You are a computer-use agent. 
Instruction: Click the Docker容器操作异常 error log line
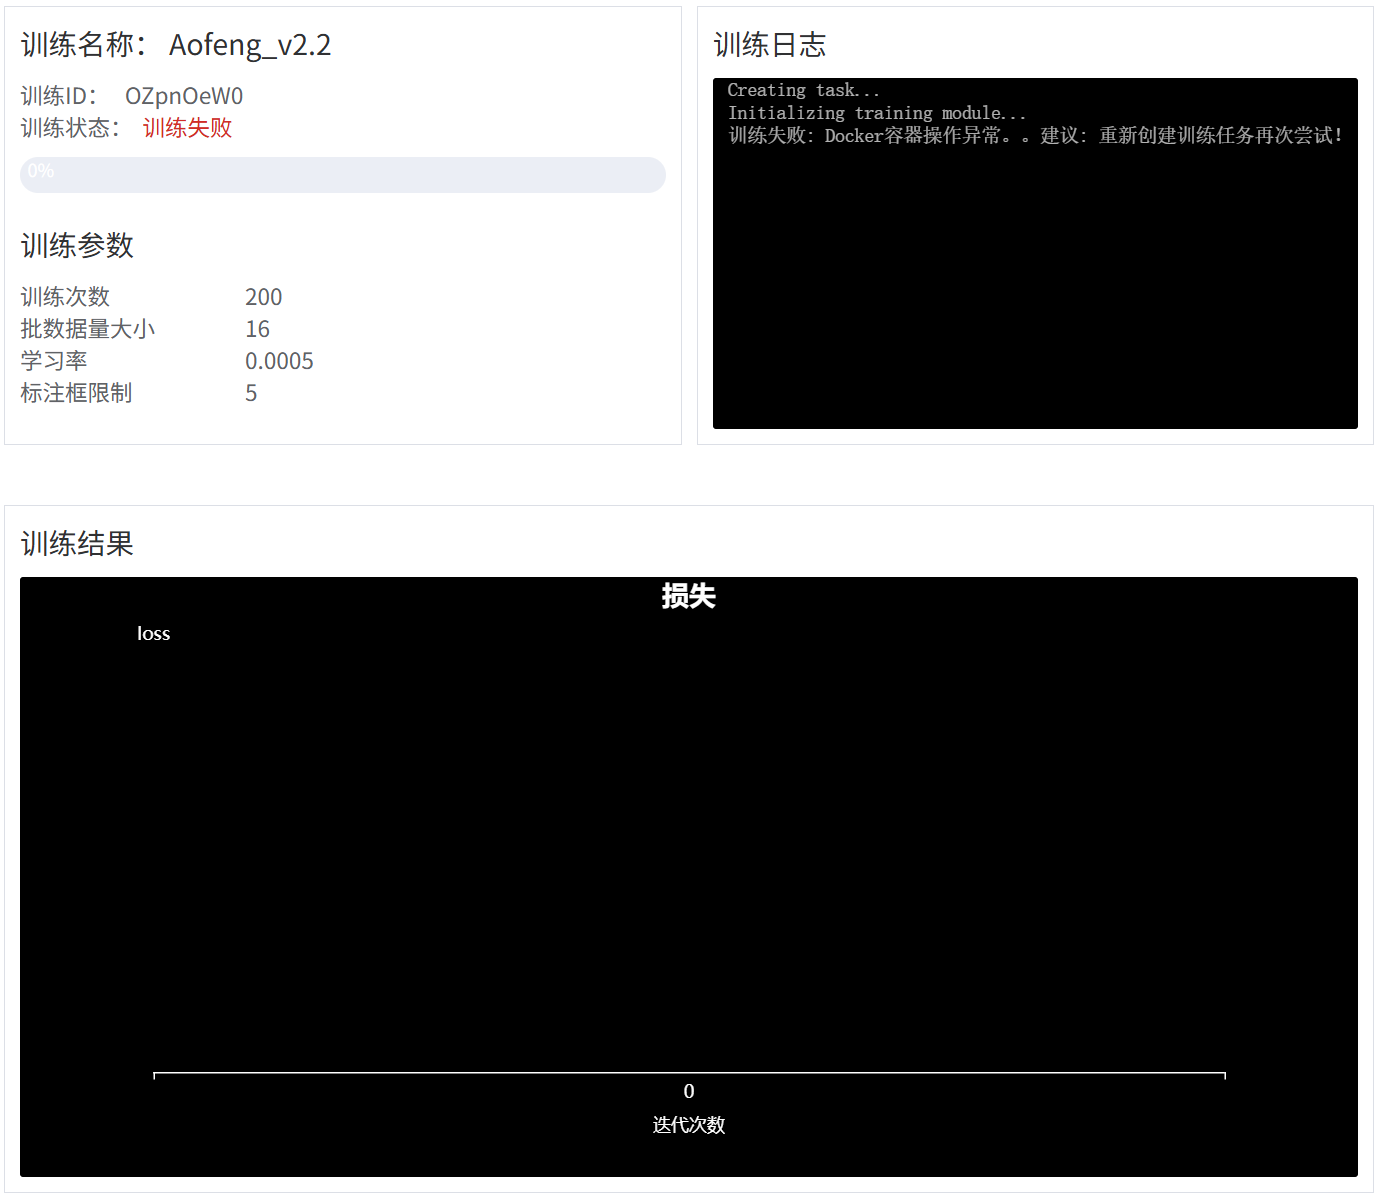click(x=1035, y=136)
